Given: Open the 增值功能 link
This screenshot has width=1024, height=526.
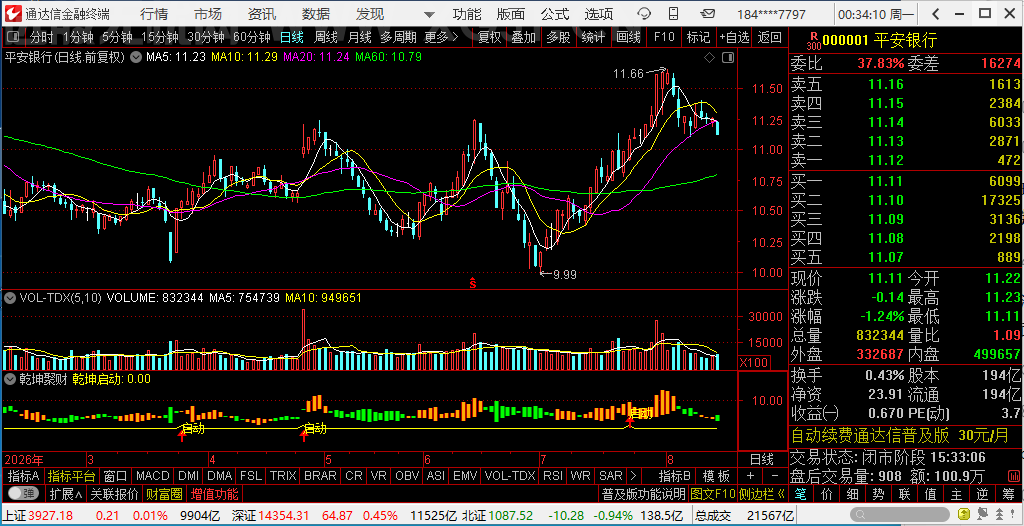Looking at the screenshot, I should click(x=214, y=493).
